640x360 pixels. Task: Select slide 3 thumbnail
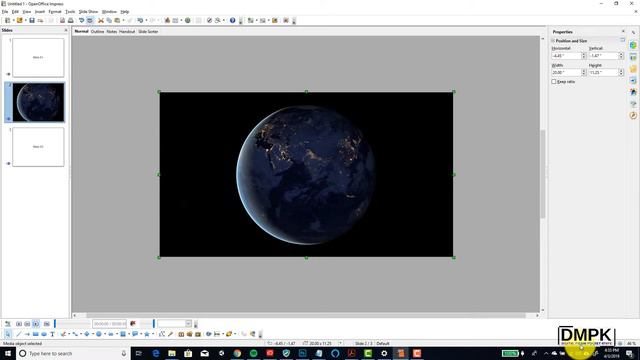(38, 147)
